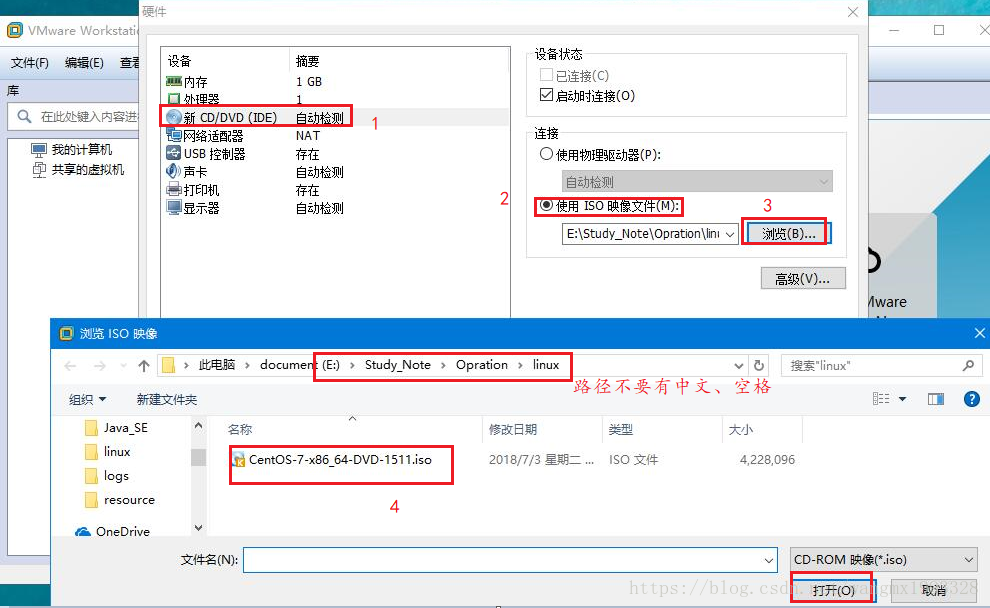Close the 硬件 hardware dialog
Image resolution: width=990 pixels, height=608 pixels.
click(852, 12)
